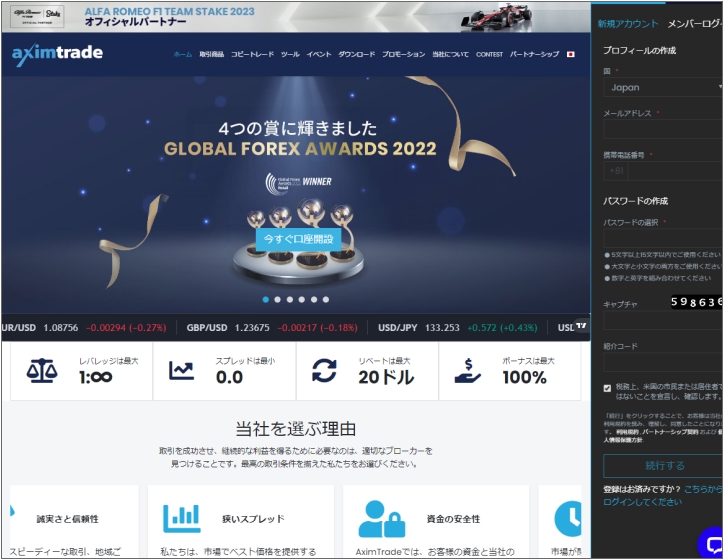
Task: Select the third carousel dot
Action: pyautogui.click(x=290, y=299)
